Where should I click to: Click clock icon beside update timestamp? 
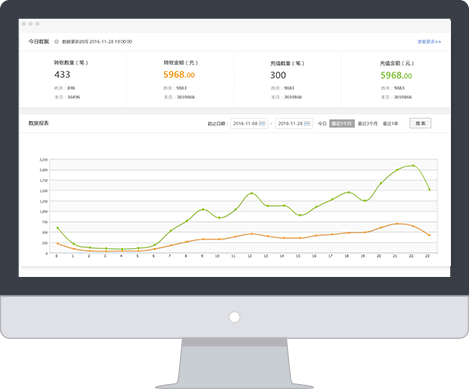(57, 42)
